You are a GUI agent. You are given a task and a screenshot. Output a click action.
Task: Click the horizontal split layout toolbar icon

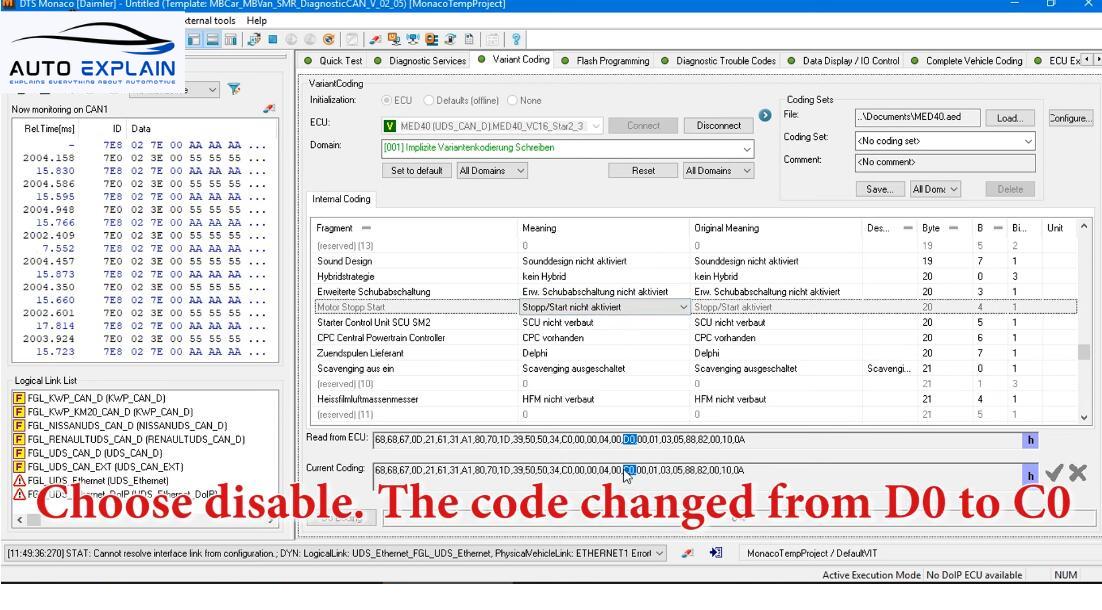click(x=212, y=39)
